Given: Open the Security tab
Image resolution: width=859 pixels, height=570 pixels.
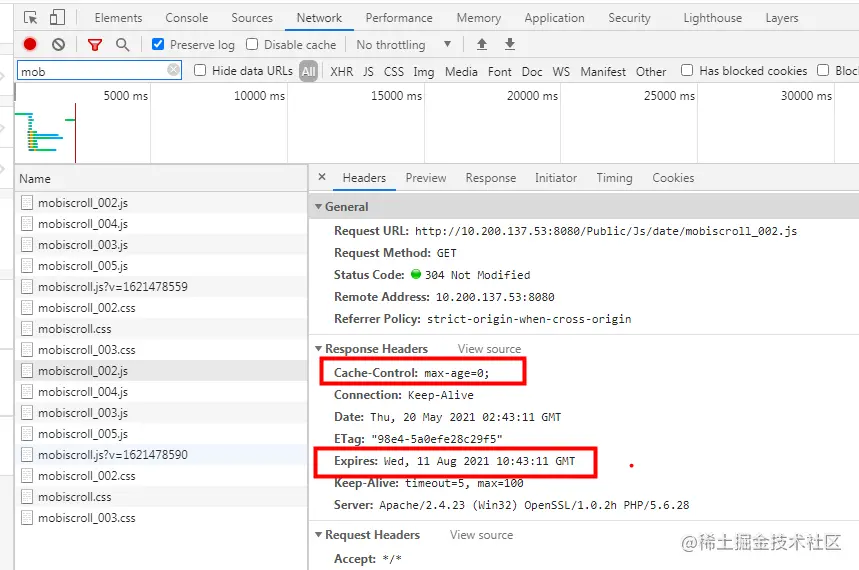Looking at the screenshot, I should coord(629,18).
